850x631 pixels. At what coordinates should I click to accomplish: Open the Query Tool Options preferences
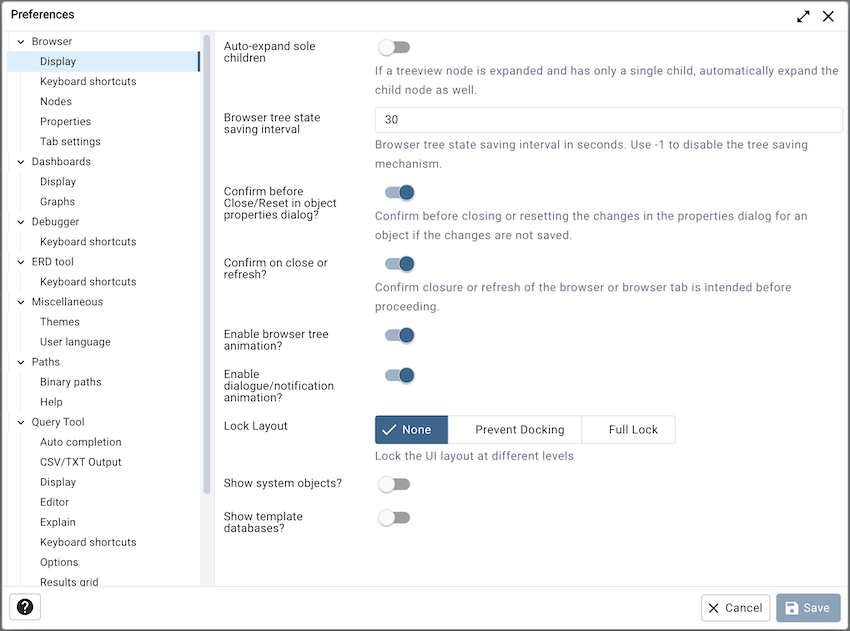[59, 563]
